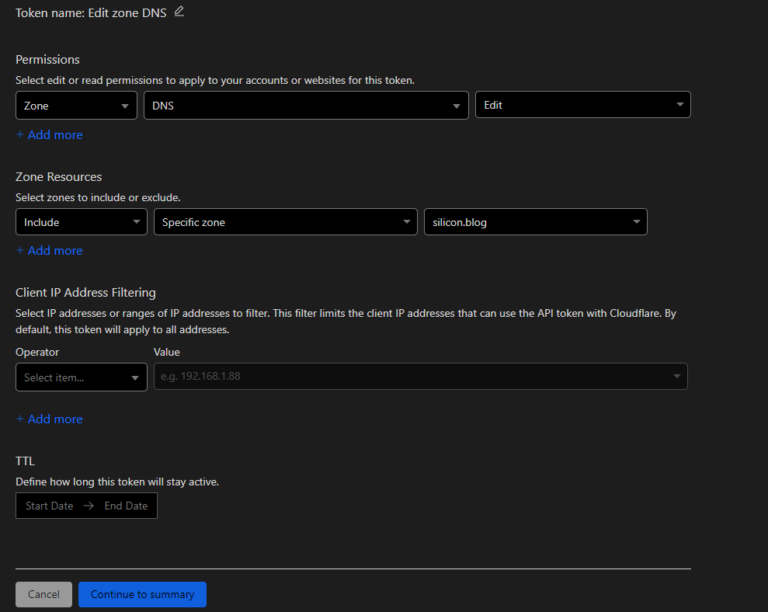Open the Zone permission scope dropdown
Viewport: 768px width, 612px height.
76,105
